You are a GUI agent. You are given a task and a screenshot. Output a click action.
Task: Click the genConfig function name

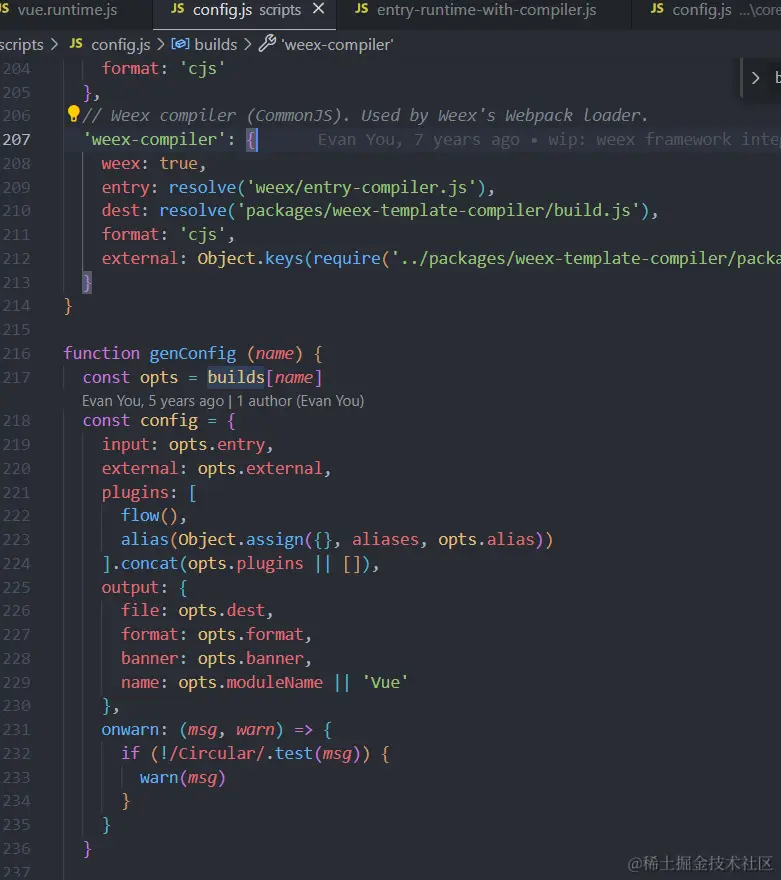[x=192, y=354]
